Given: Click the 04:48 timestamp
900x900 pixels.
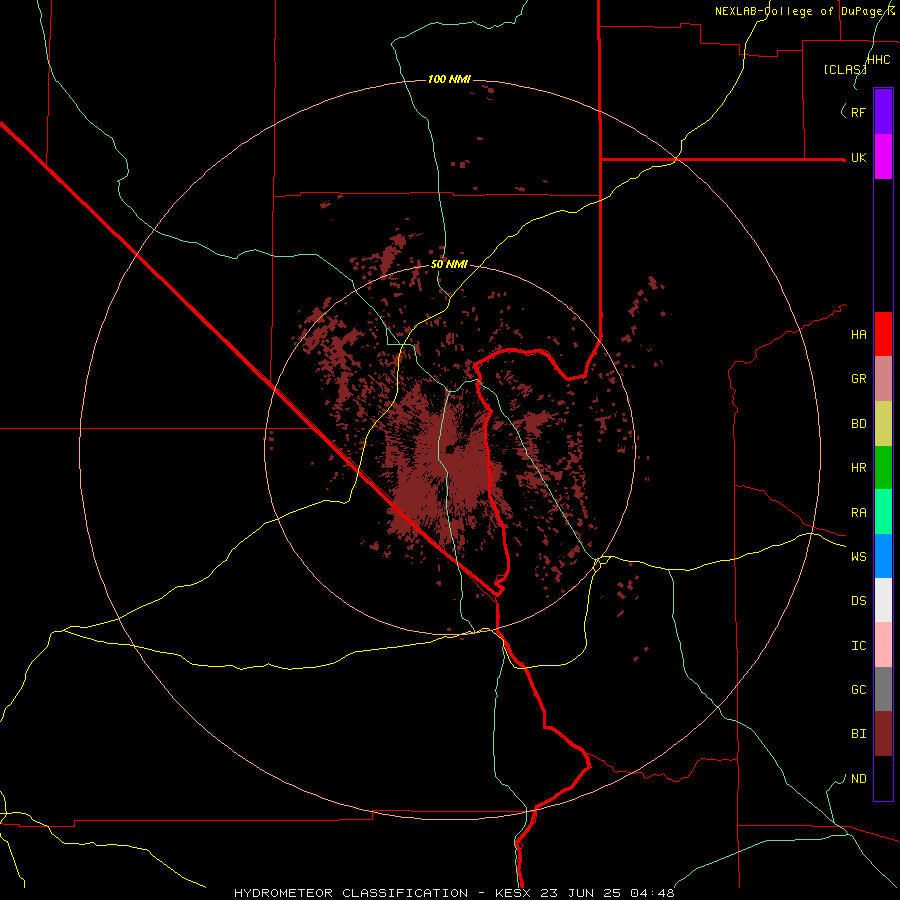Looking at the screenshot, I should pos(652,893).
